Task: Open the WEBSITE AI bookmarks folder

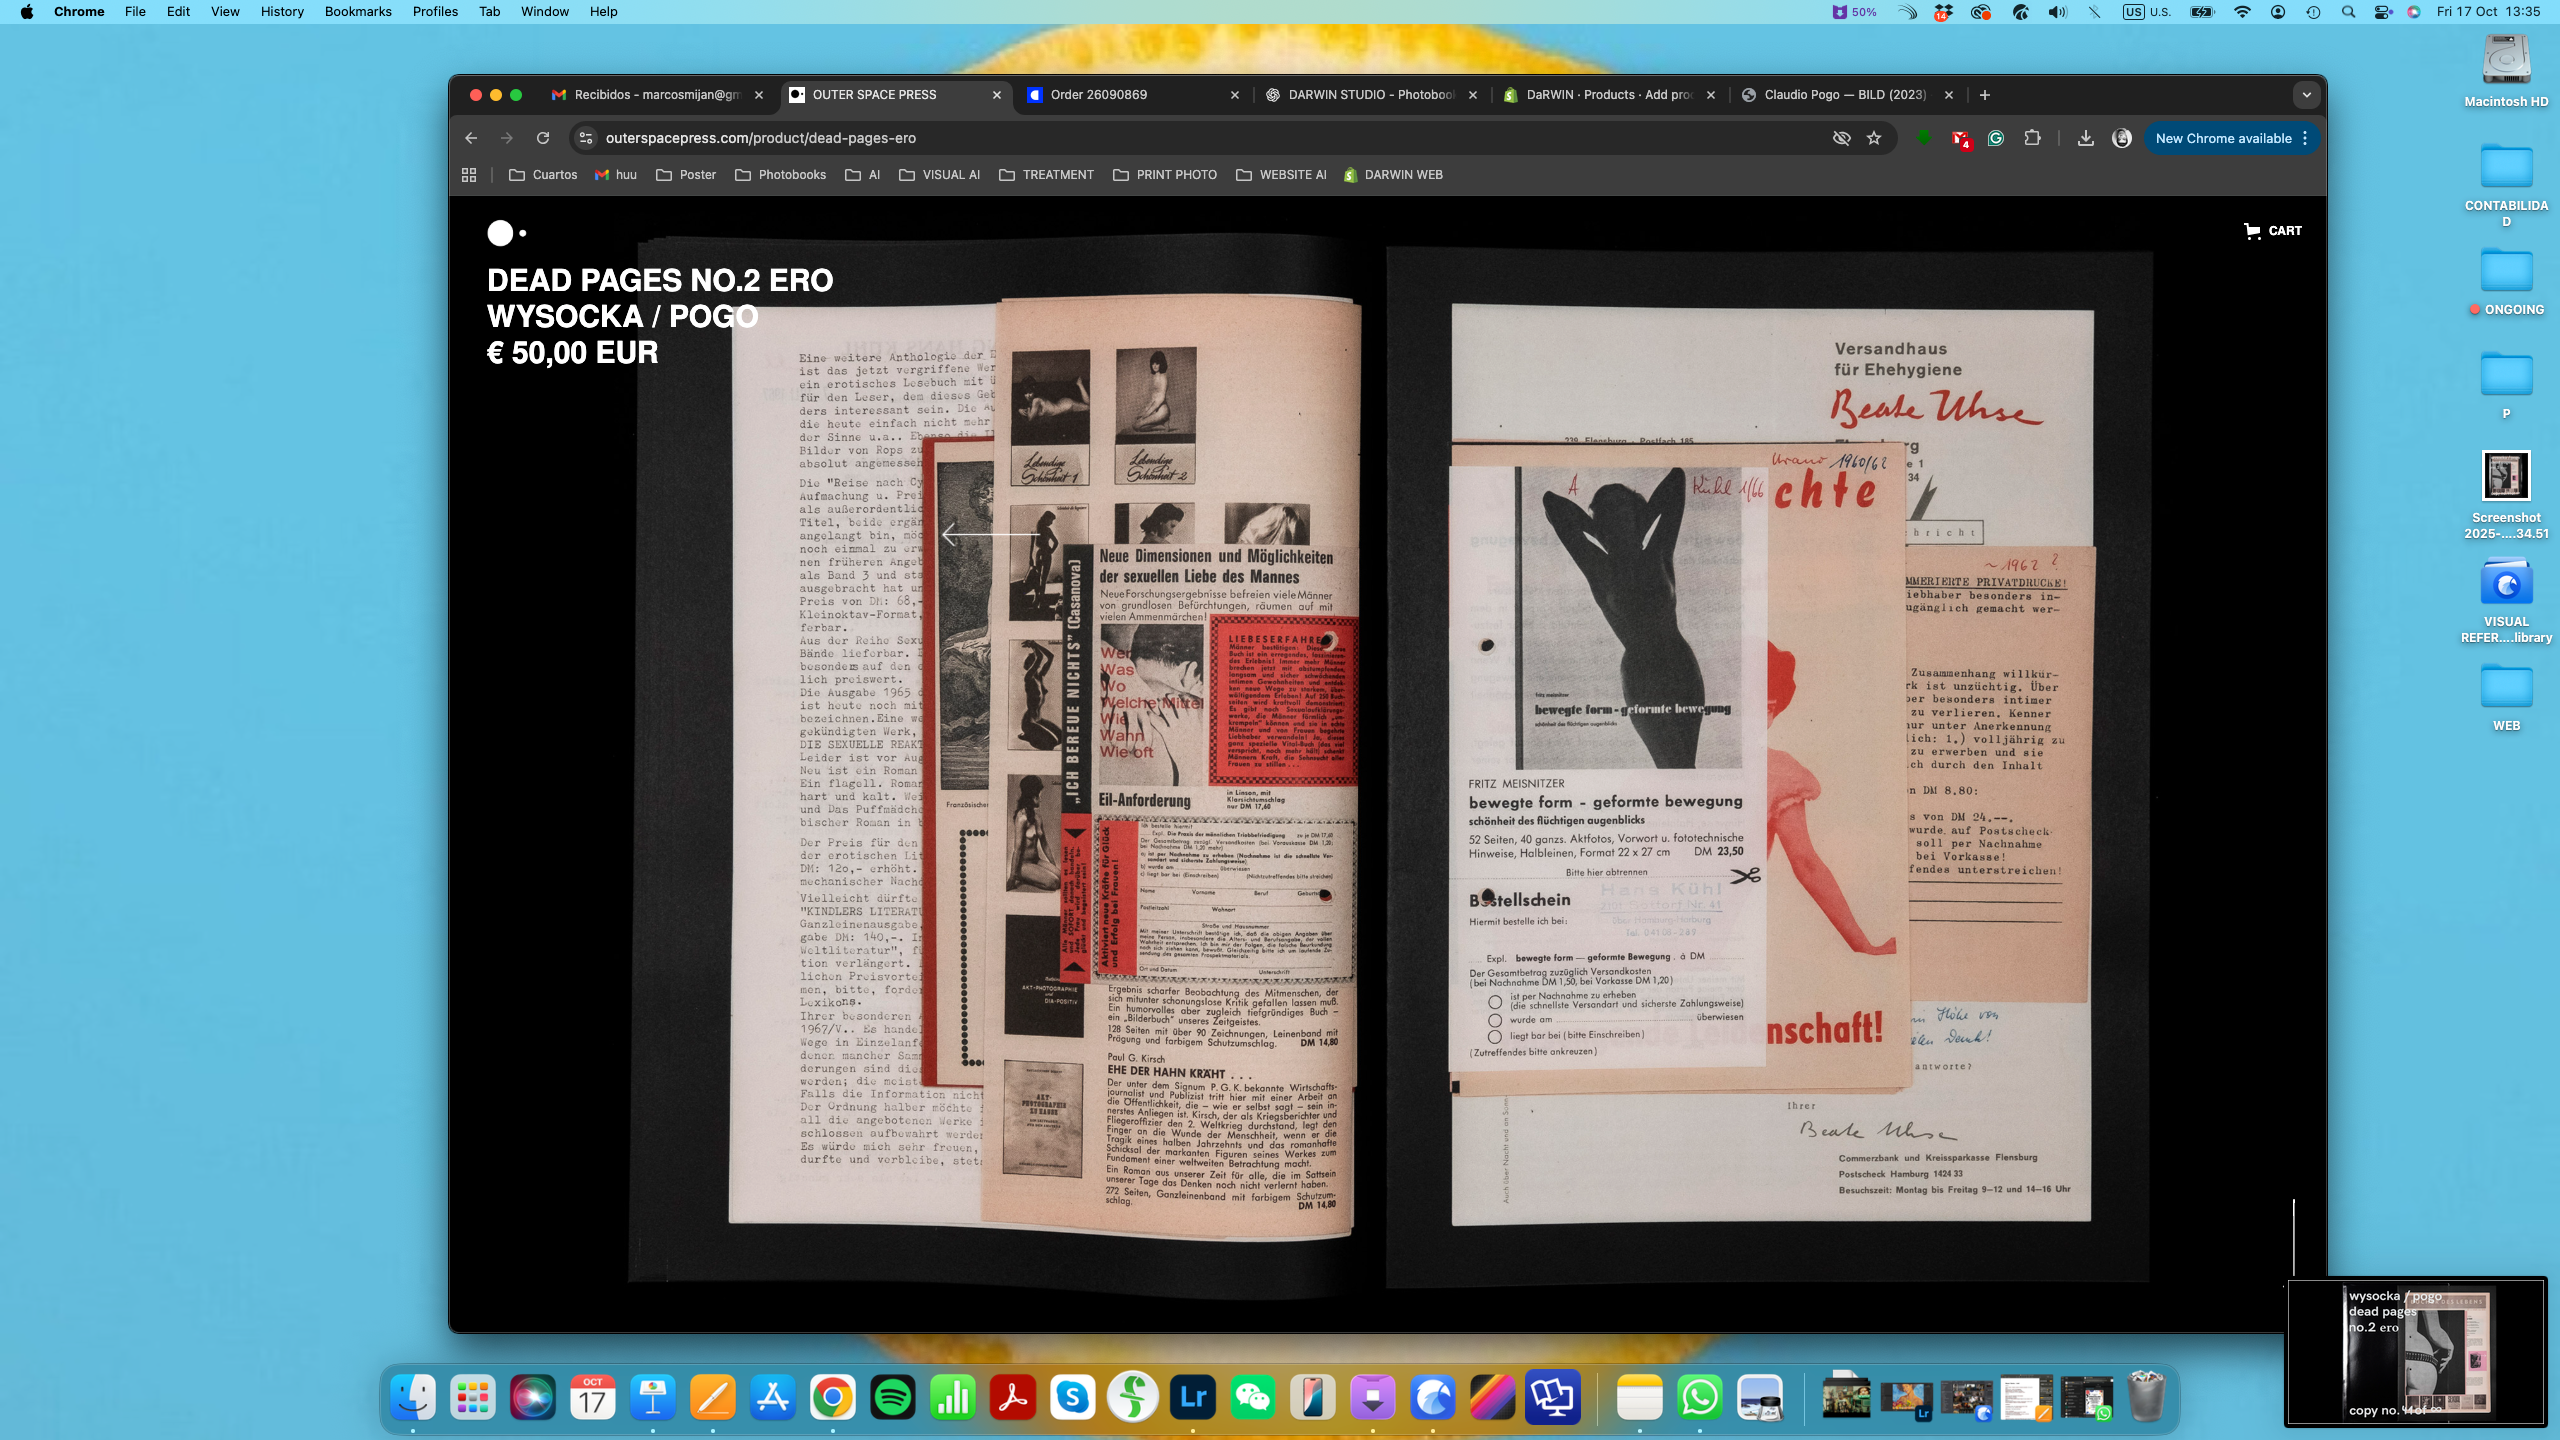Action: (x=1281, y=175)
